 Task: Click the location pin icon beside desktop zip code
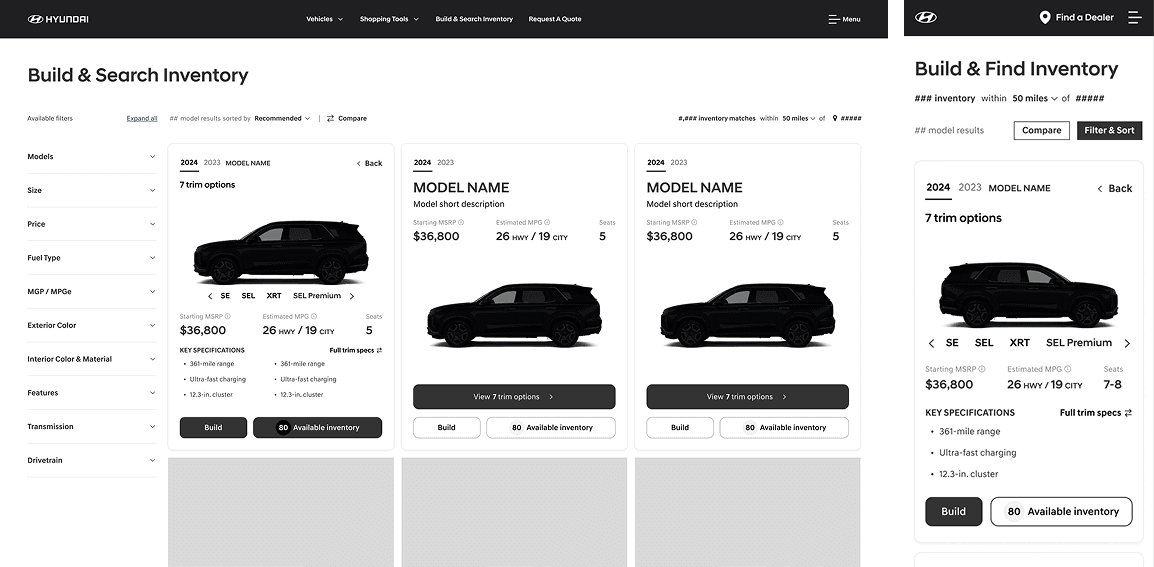835,119
